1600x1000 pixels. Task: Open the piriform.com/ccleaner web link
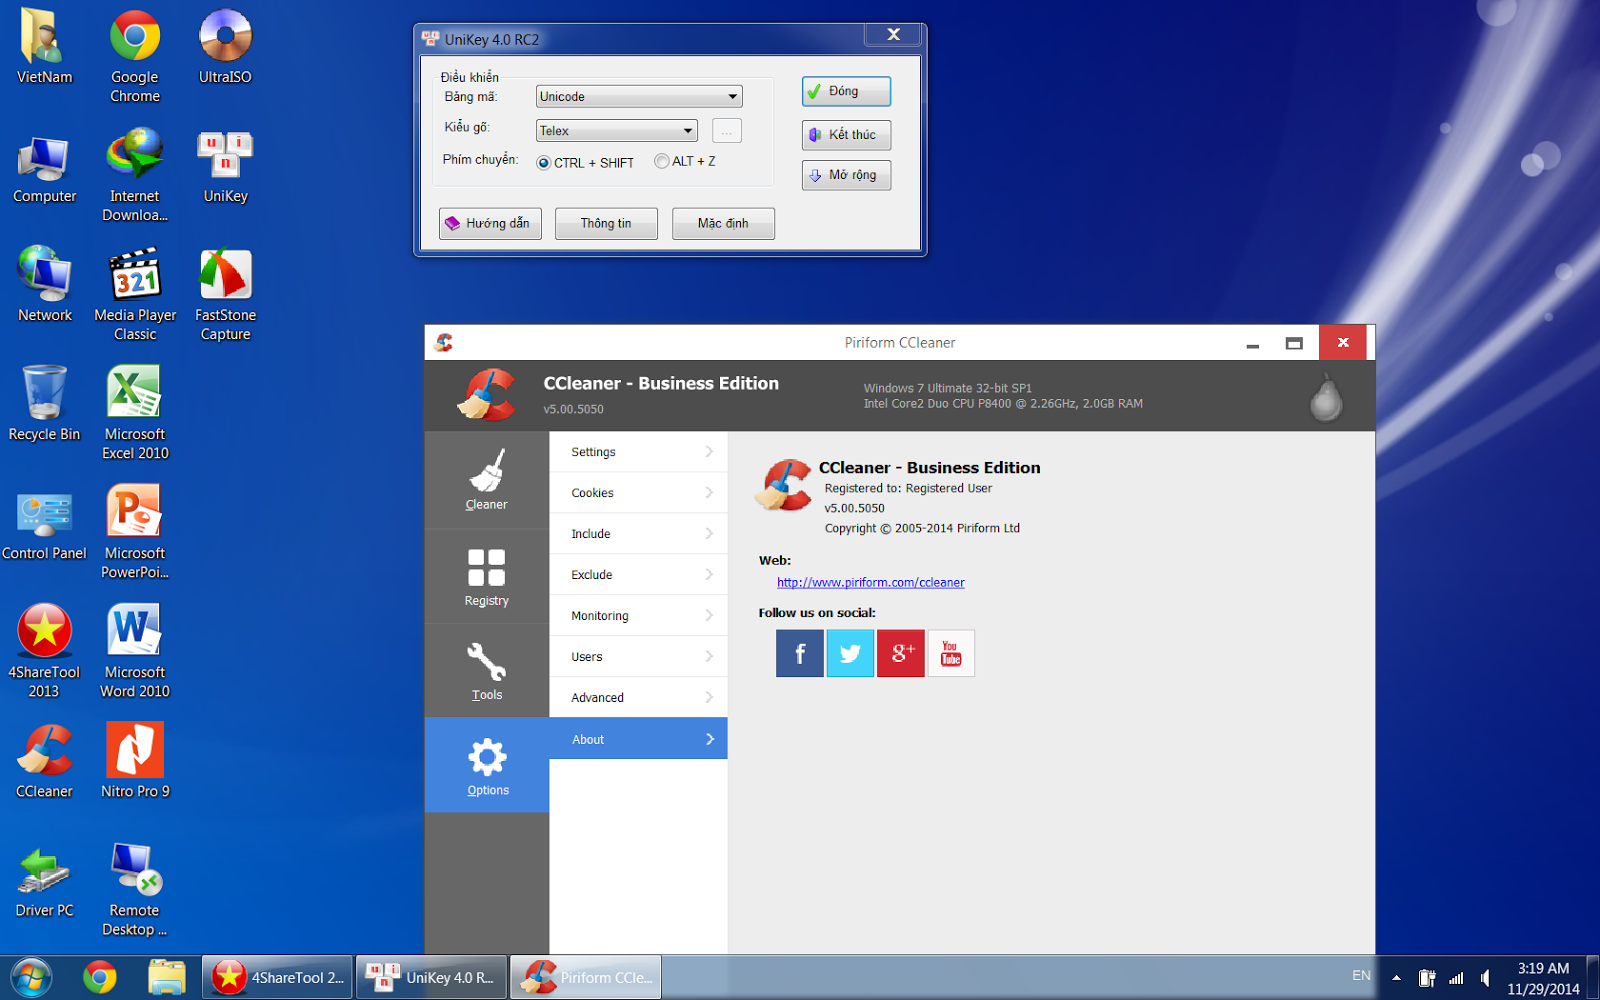(x=871, y=583)
